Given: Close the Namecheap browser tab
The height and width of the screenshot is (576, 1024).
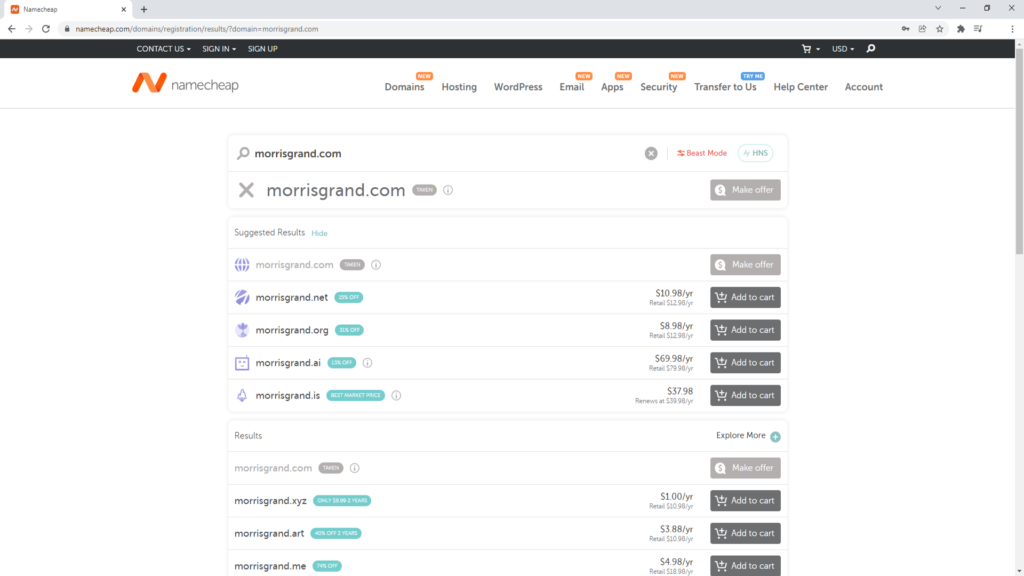Looking at the screenshot, I should point(123,9).
